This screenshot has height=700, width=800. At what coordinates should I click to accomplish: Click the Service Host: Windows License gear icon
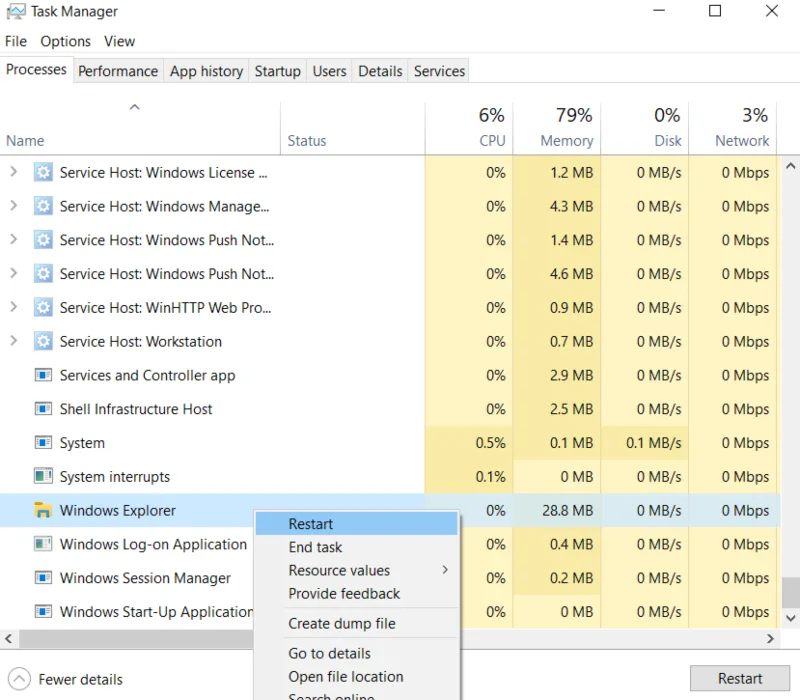(x=43, y=172)
